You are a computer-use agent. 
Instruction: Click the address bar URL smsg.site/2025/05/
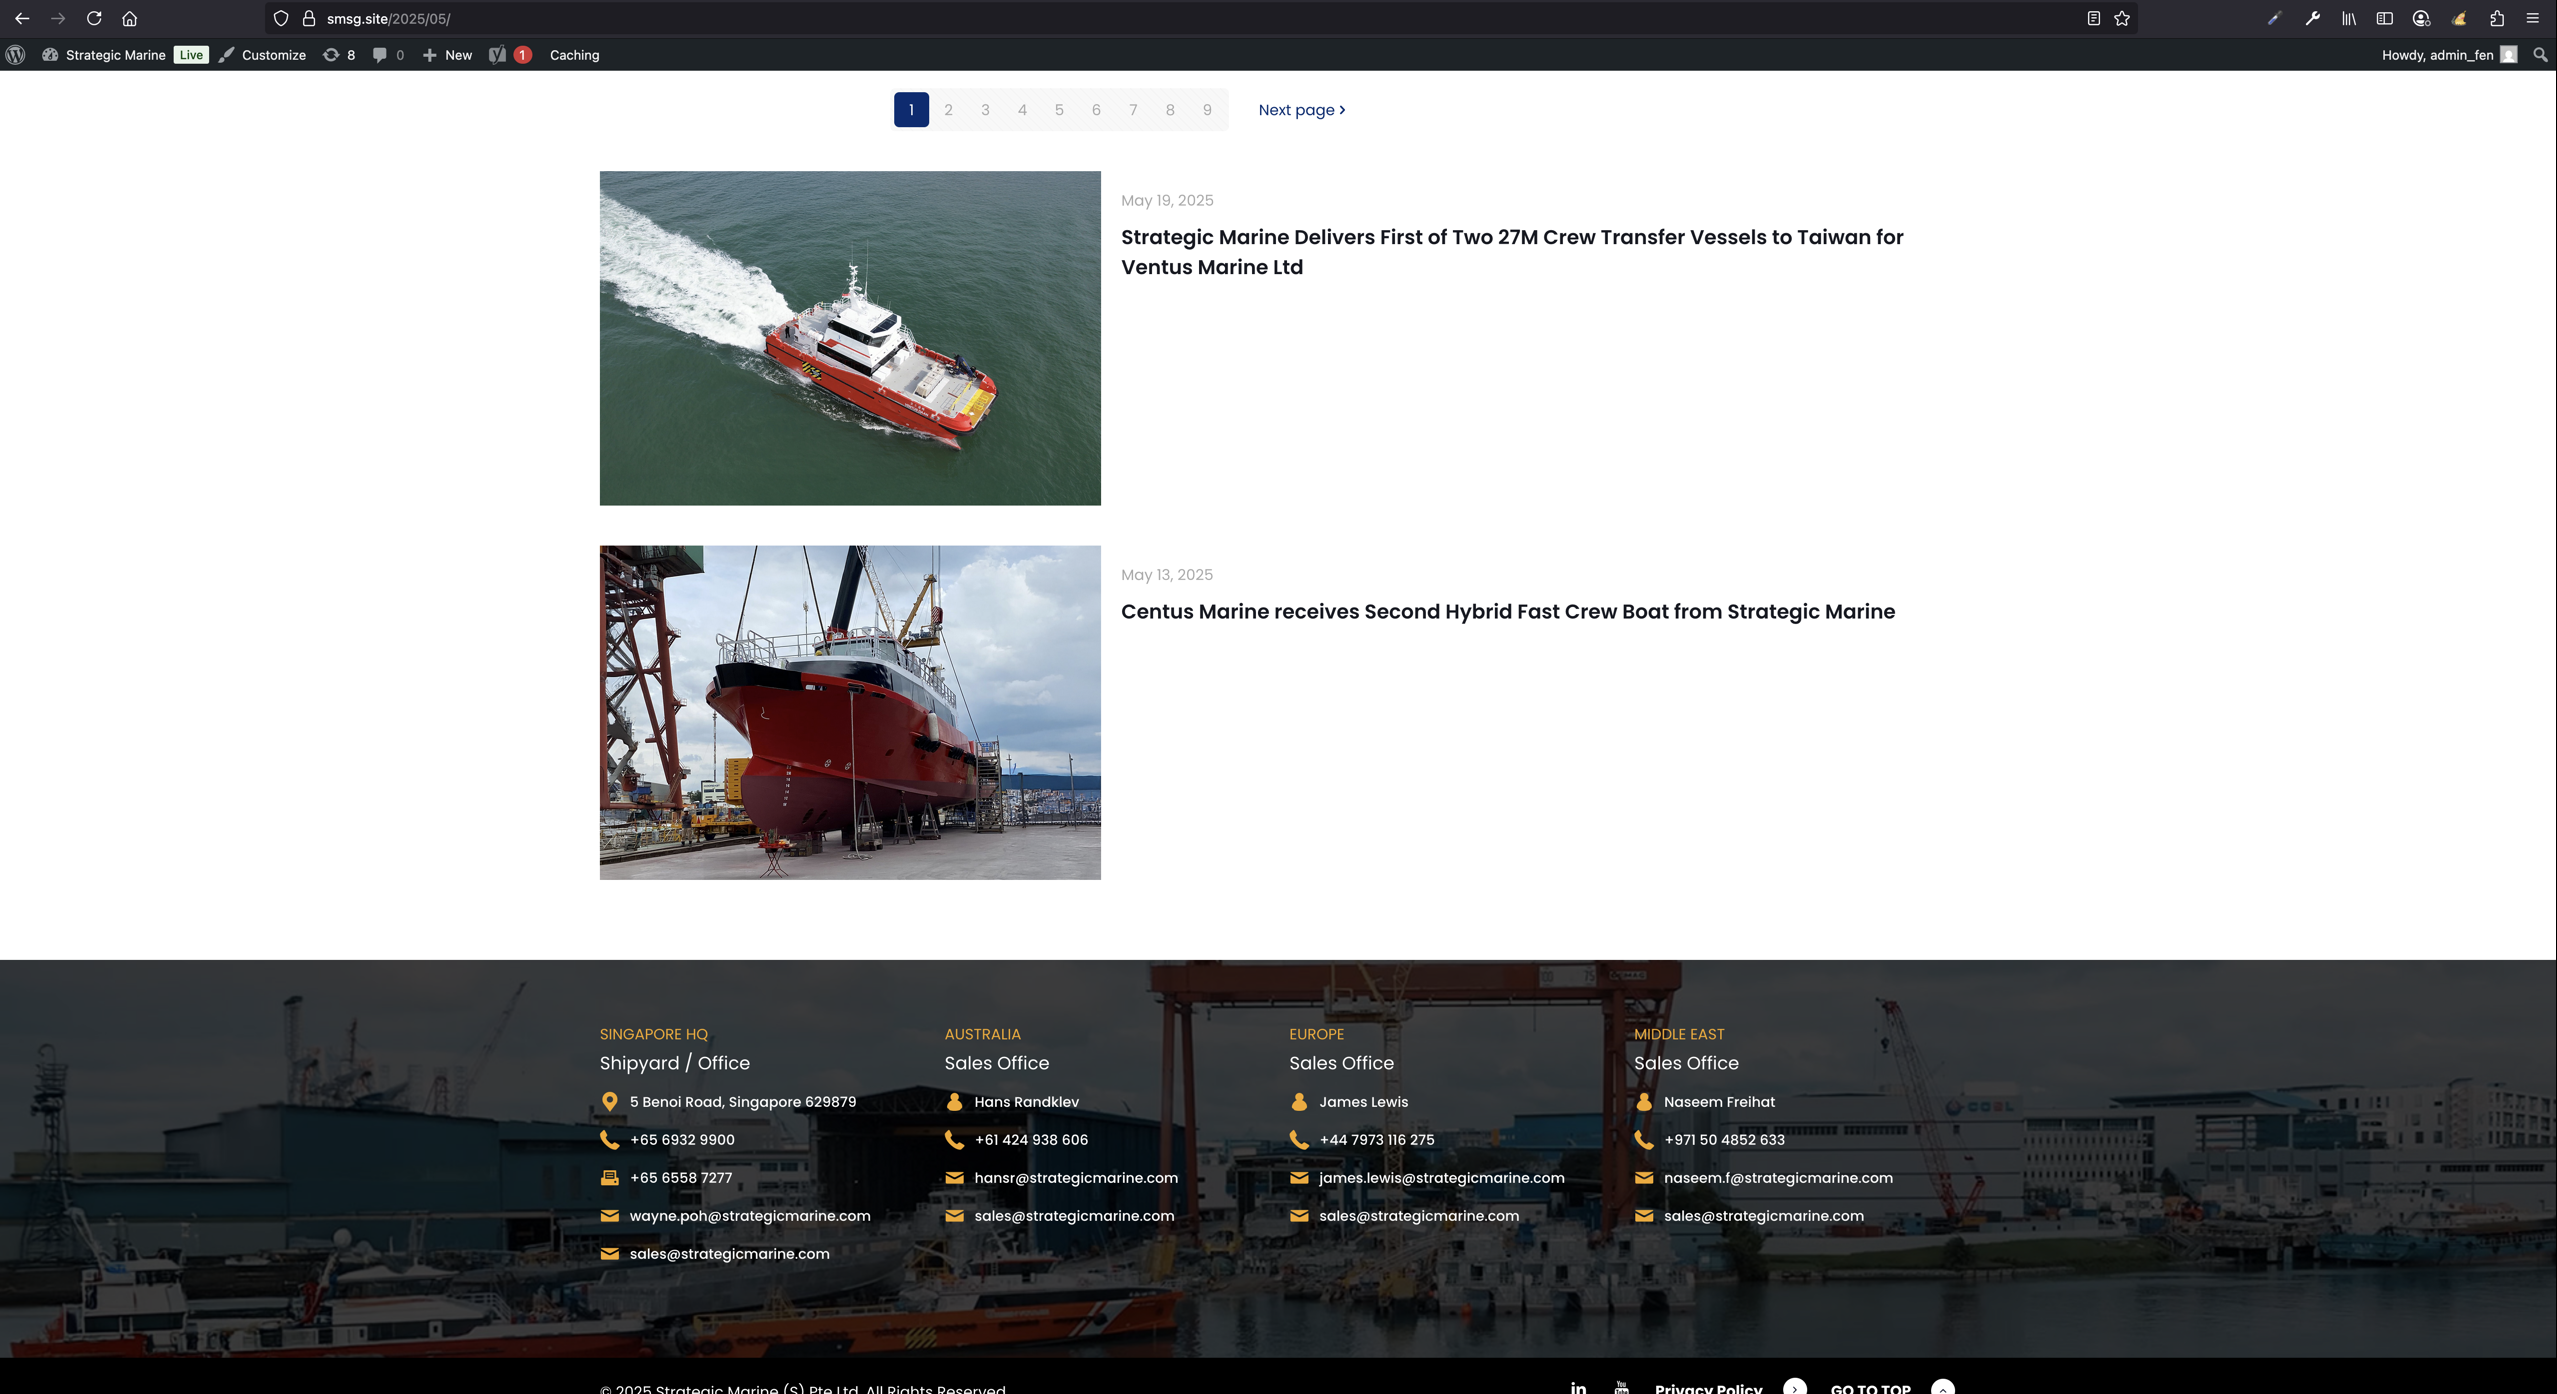(388, 18)
